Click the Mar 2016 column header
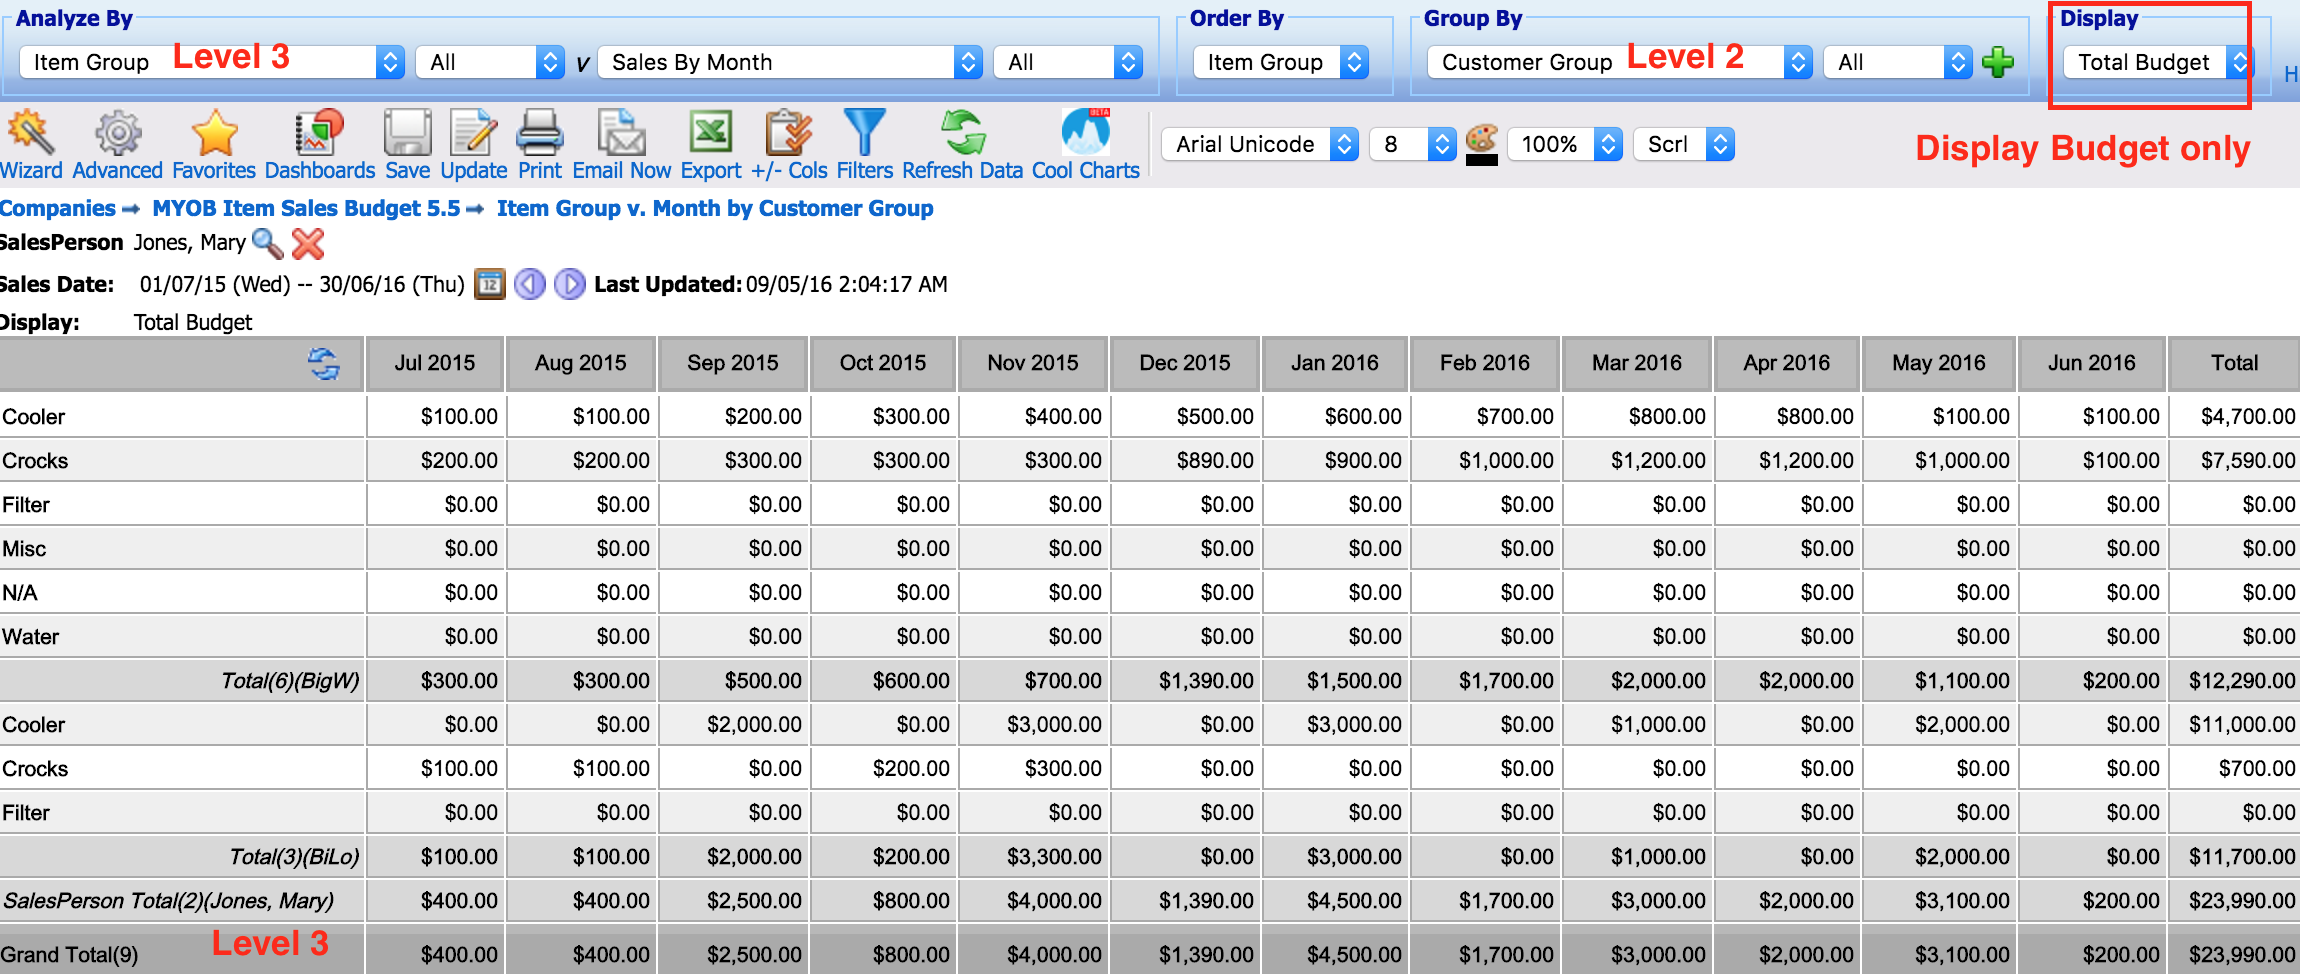 click(x=1637, y=363)
